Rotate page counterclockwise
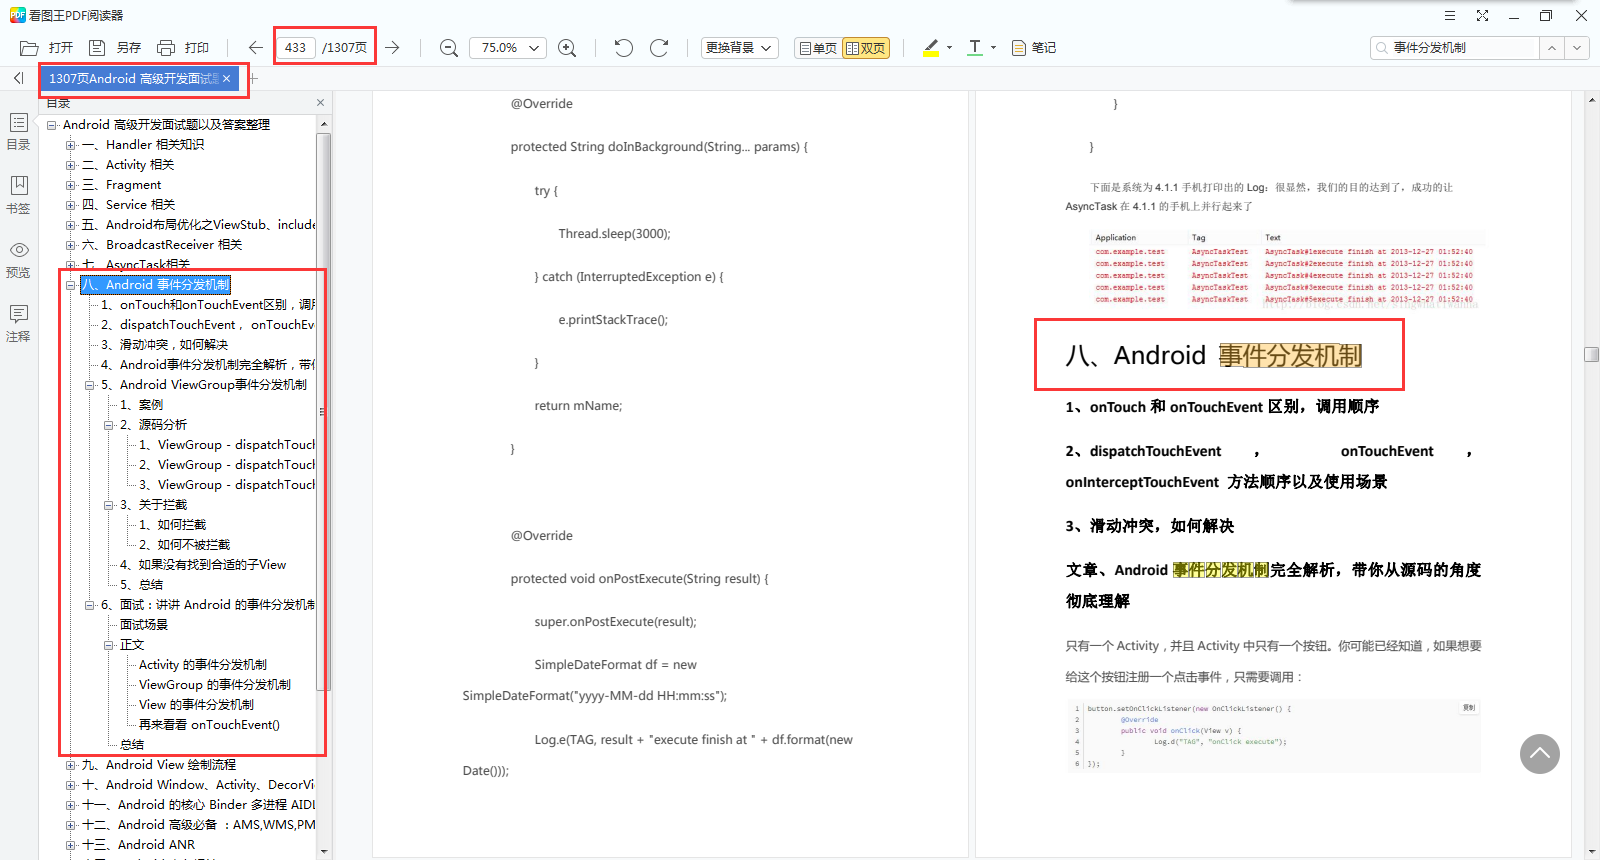This screenshot has width=1600, height=860. point(624,48)
